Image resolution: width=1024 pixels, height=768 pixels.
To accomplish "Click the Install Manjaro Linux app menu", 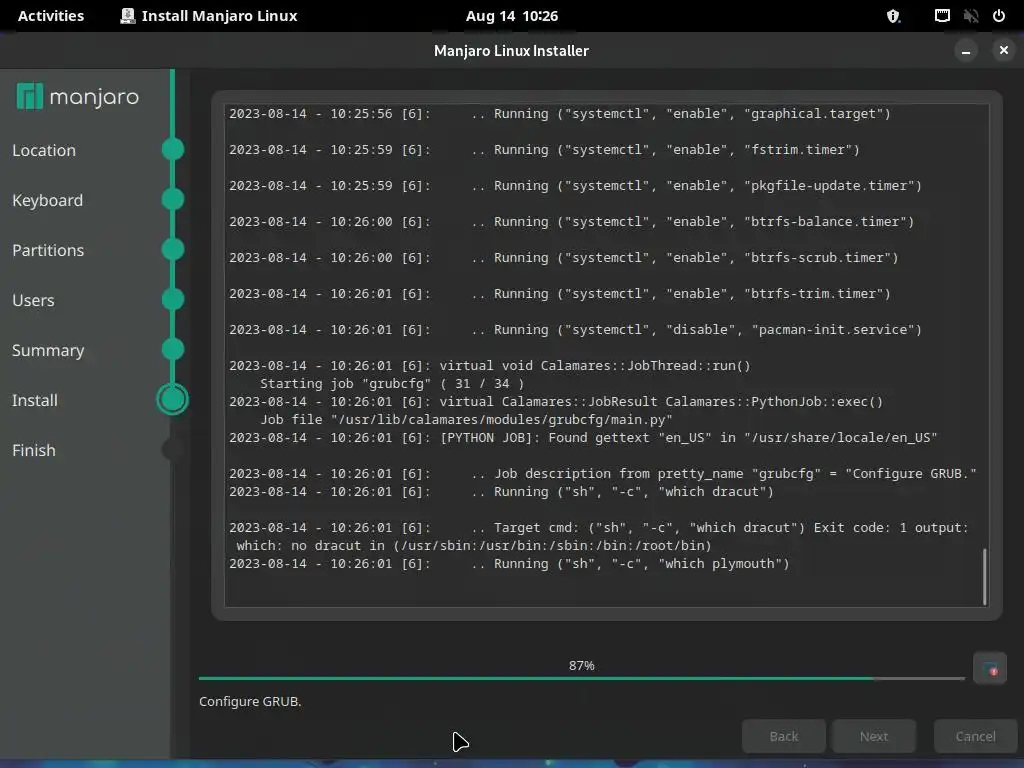I will pos(209,16).
